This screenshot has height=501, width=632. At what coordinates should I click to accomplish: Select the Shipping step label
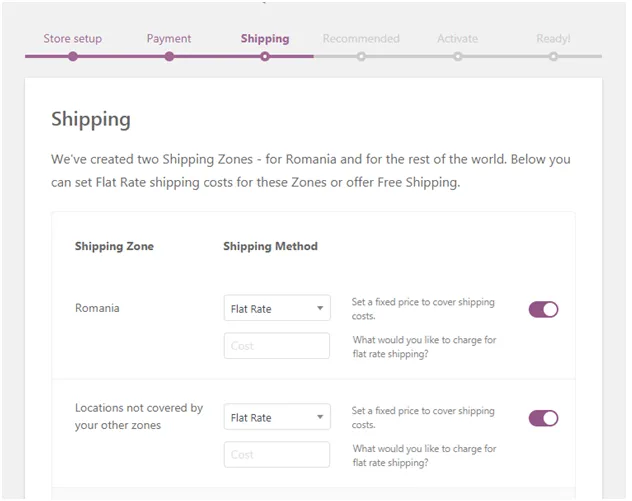click(x=265, y=39)
